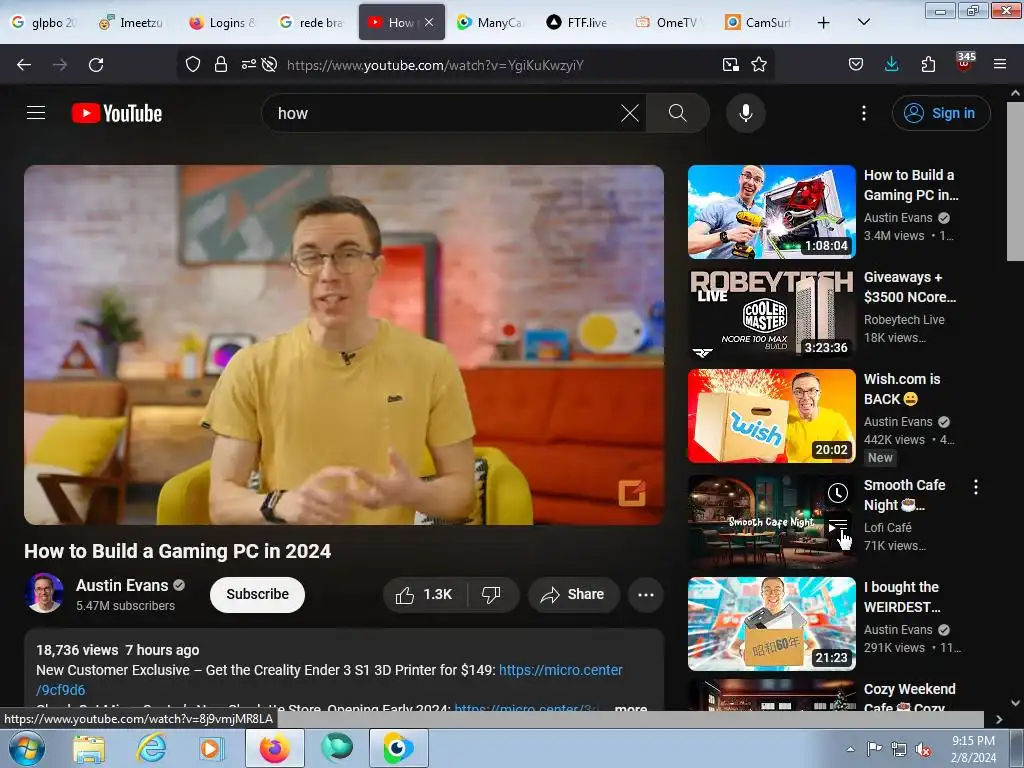The height and width of the screenshot is (768, 1024).
Task: Click the video info card icon
Action: (632, 493)
